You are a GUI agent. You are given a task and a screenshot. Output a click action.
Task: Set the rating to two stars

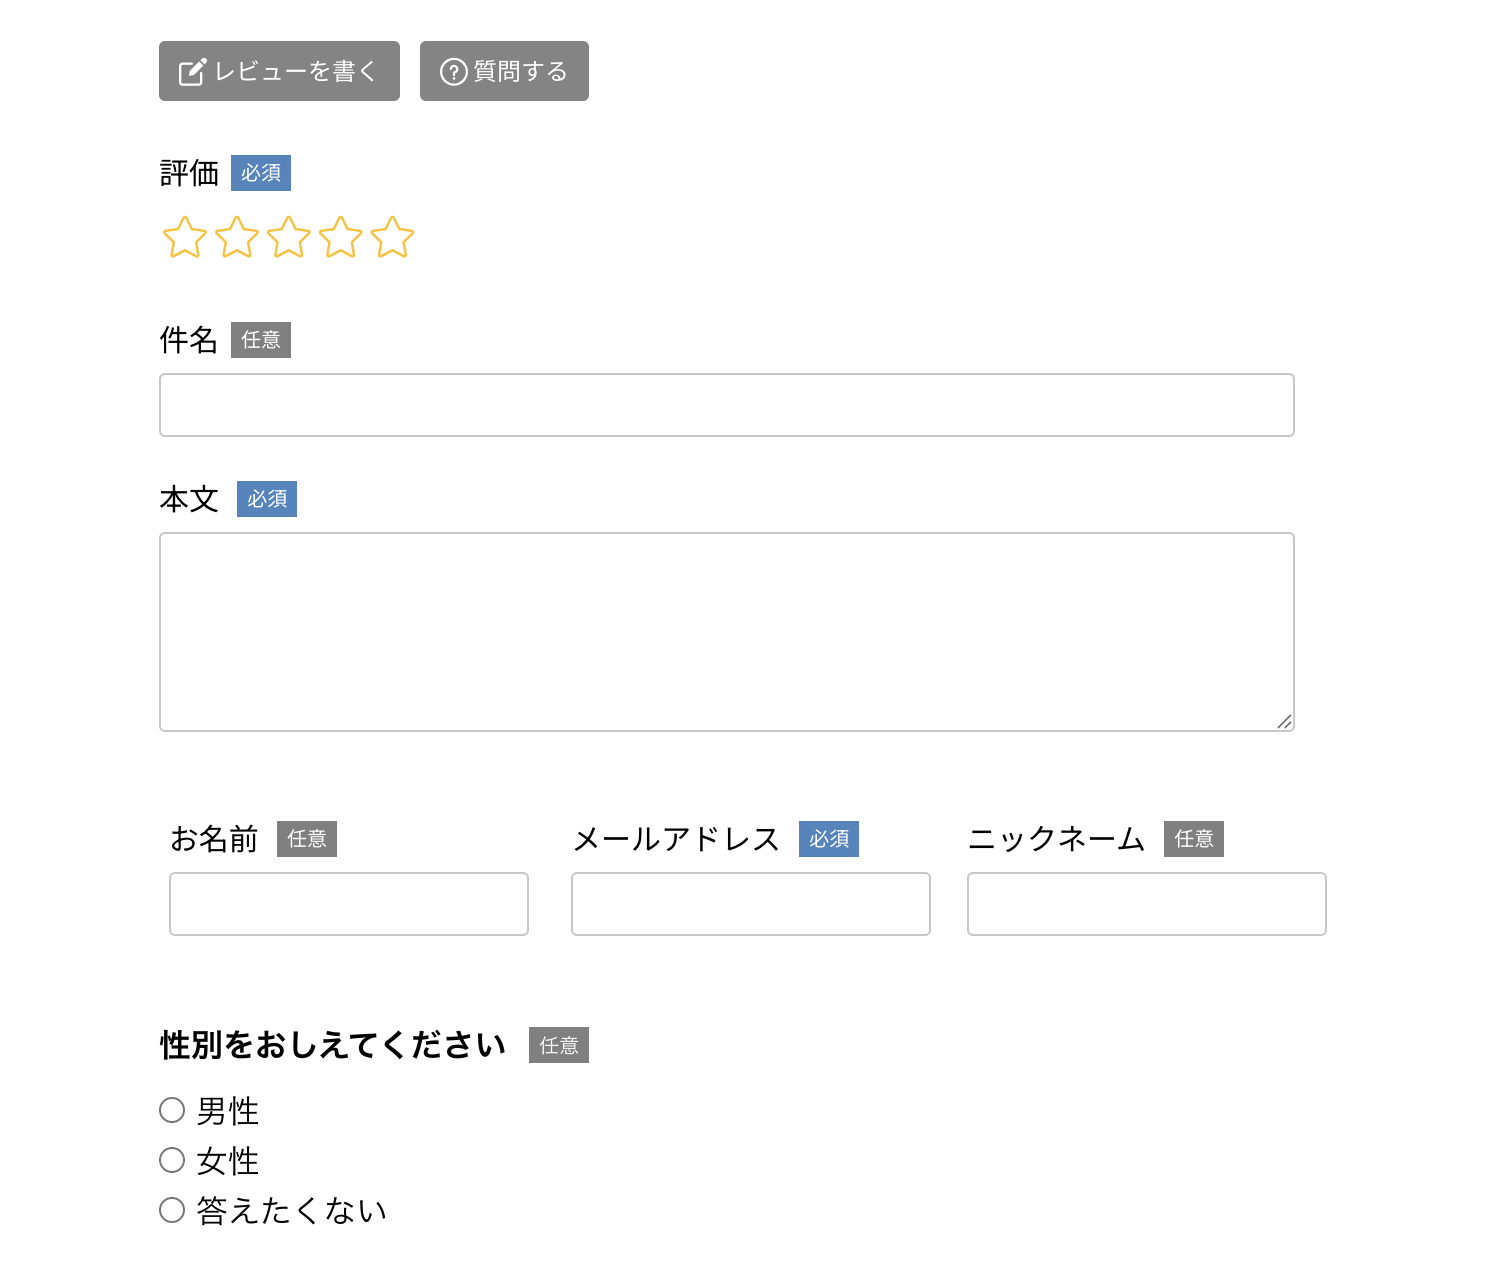237,238
